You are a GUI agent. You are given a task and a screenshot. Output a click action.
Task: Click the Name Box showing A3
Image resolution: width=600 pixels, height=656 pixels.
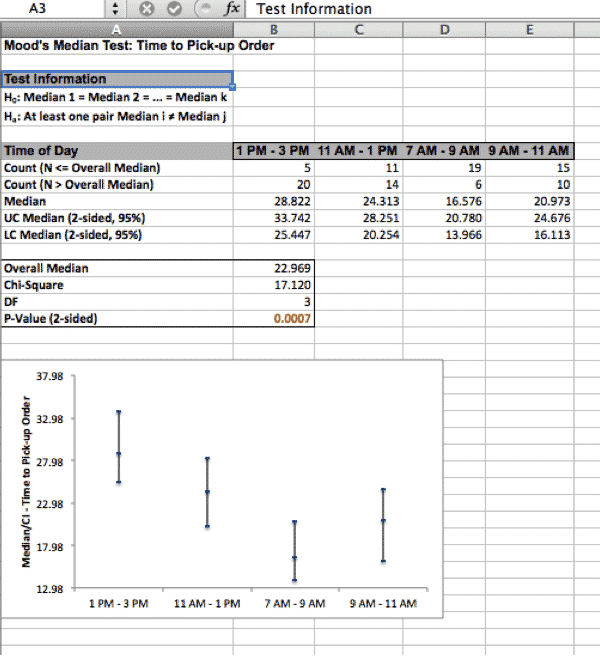[51, 8]
